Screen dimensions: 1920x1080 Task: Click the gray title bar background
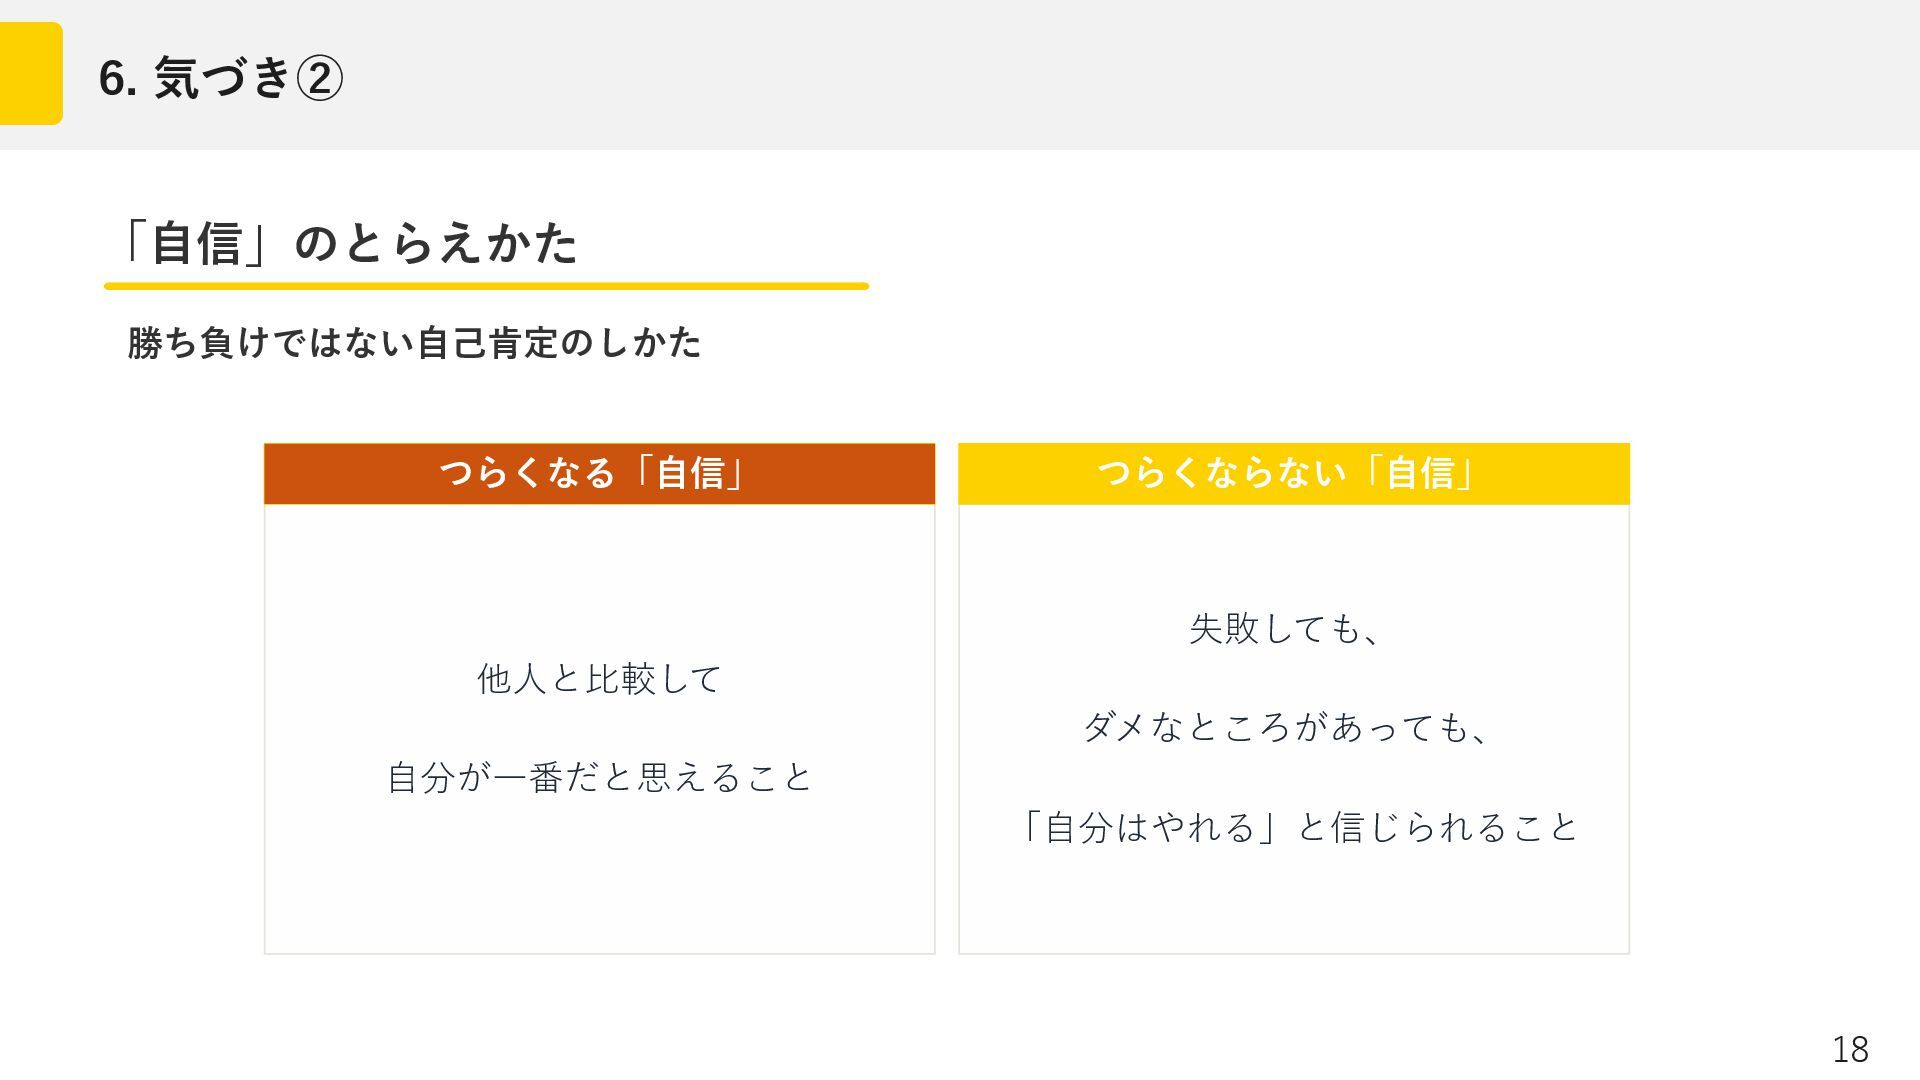(x=1100, y=75)
